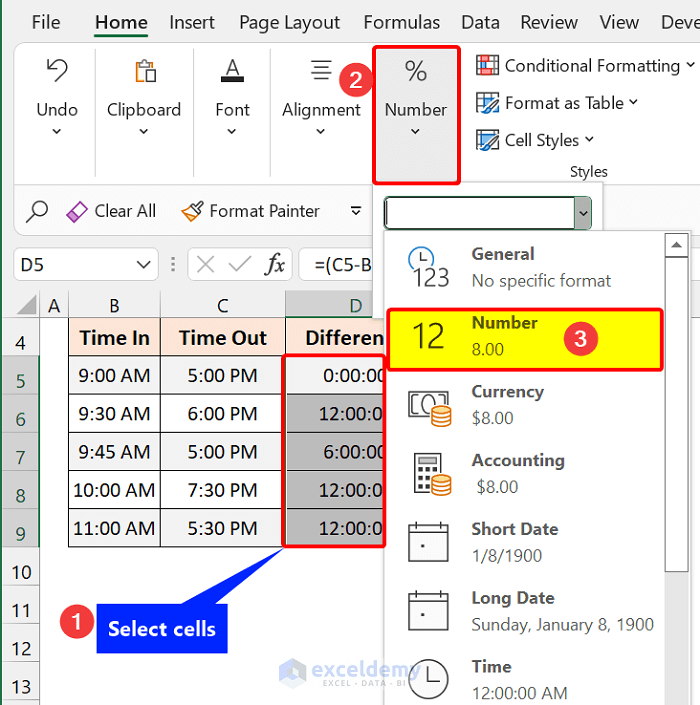The image size is (700, 705).
Task: Choose the Long Date calendar icon
Action: 428,611
